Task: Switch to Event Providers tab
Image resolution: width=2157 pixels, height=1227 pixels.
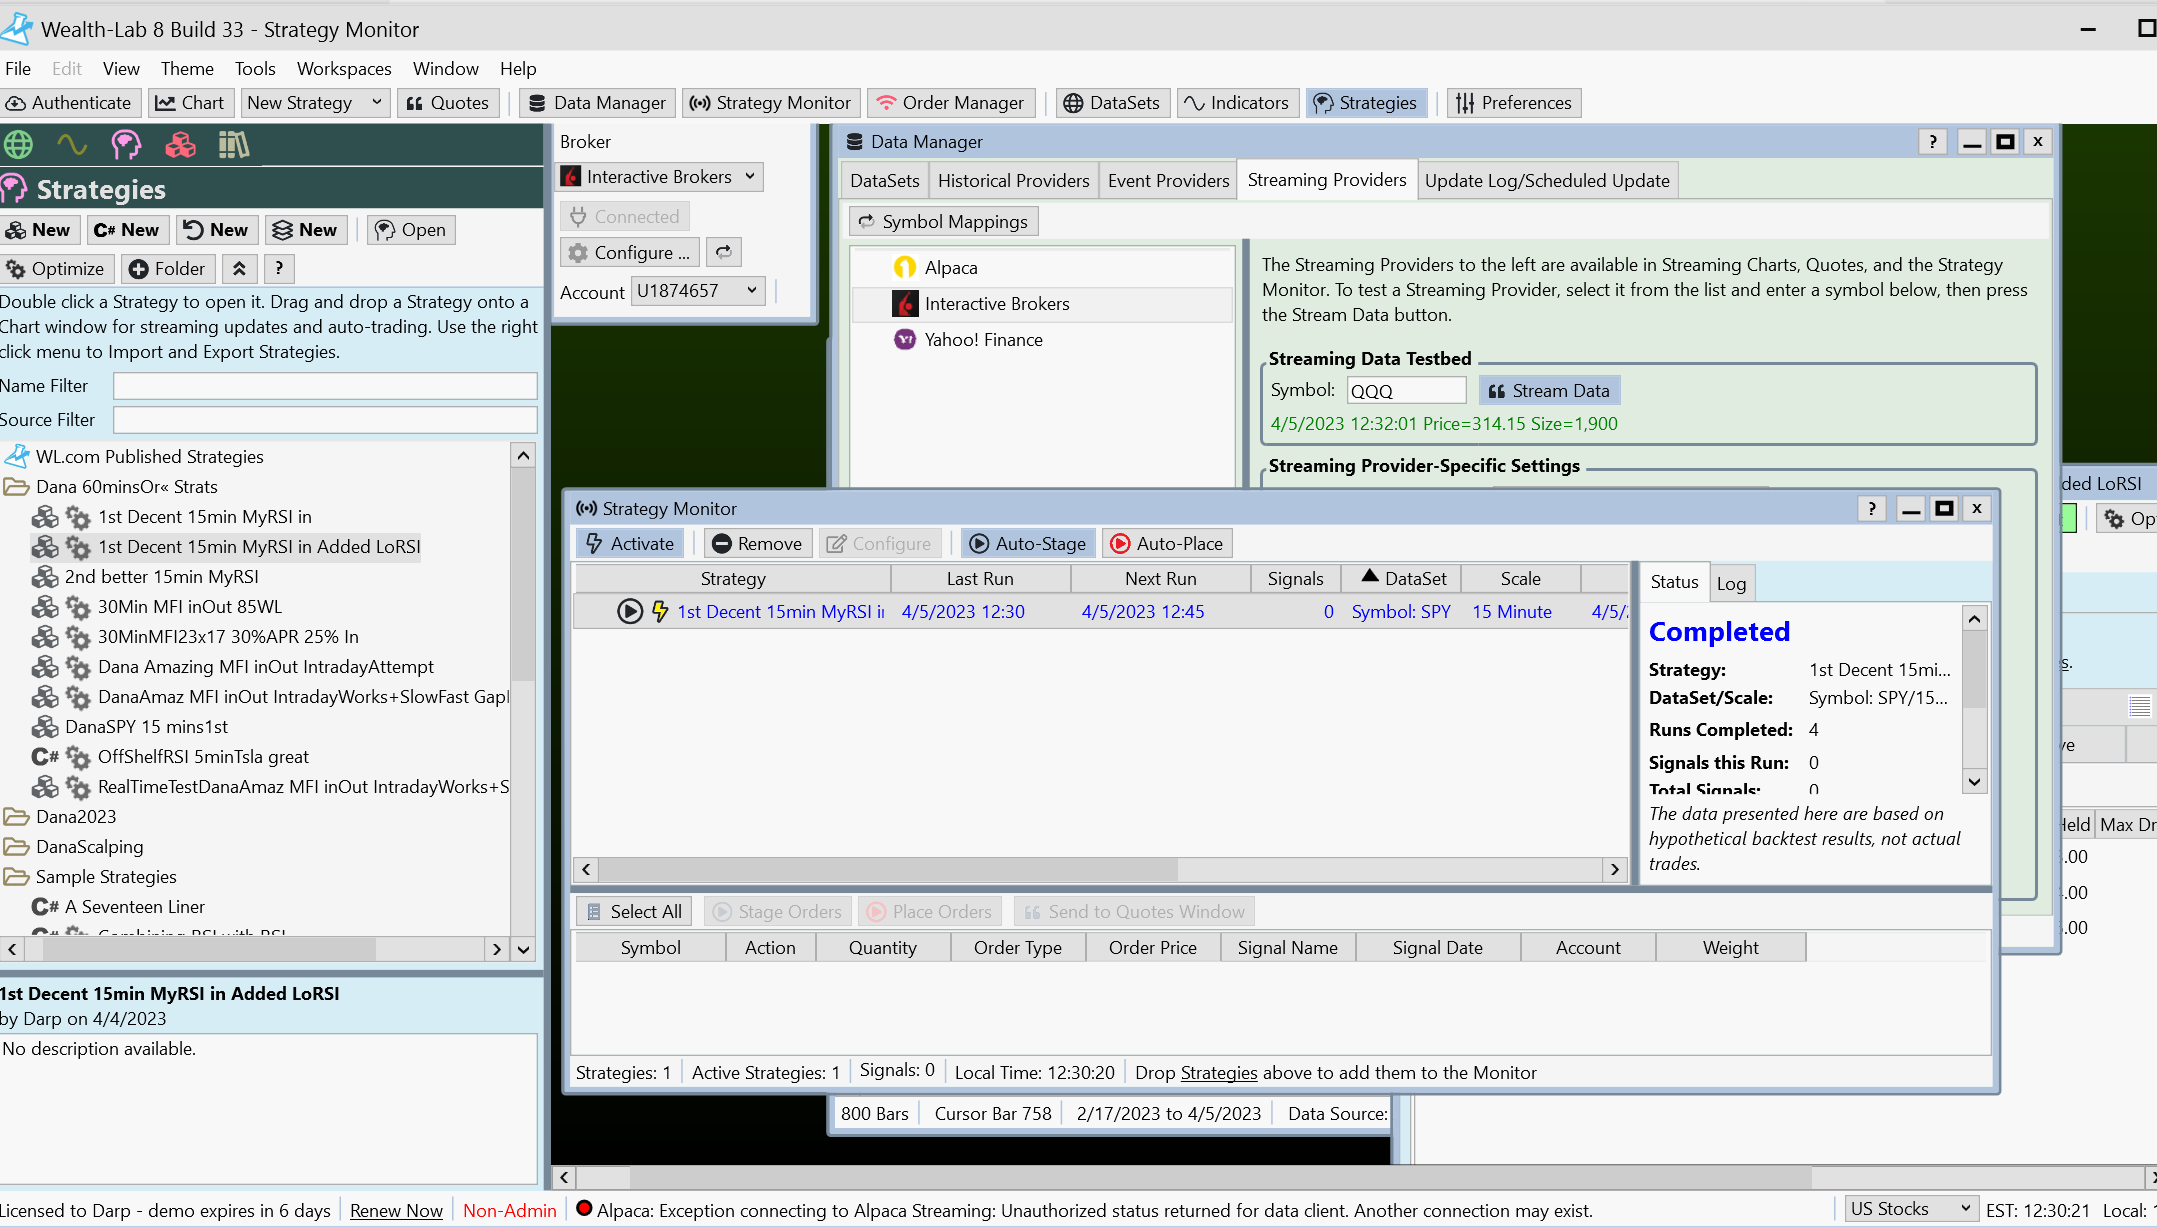Action: click(x=1168, y=180)
